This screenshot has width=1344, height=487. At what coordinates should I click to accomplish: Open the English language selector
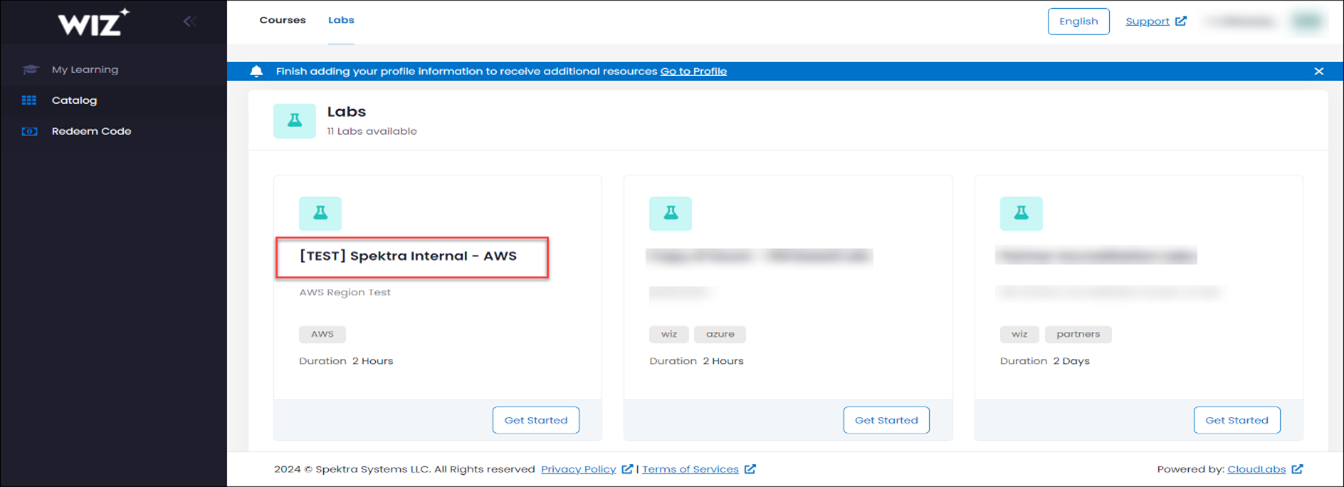coord(1078,21)
